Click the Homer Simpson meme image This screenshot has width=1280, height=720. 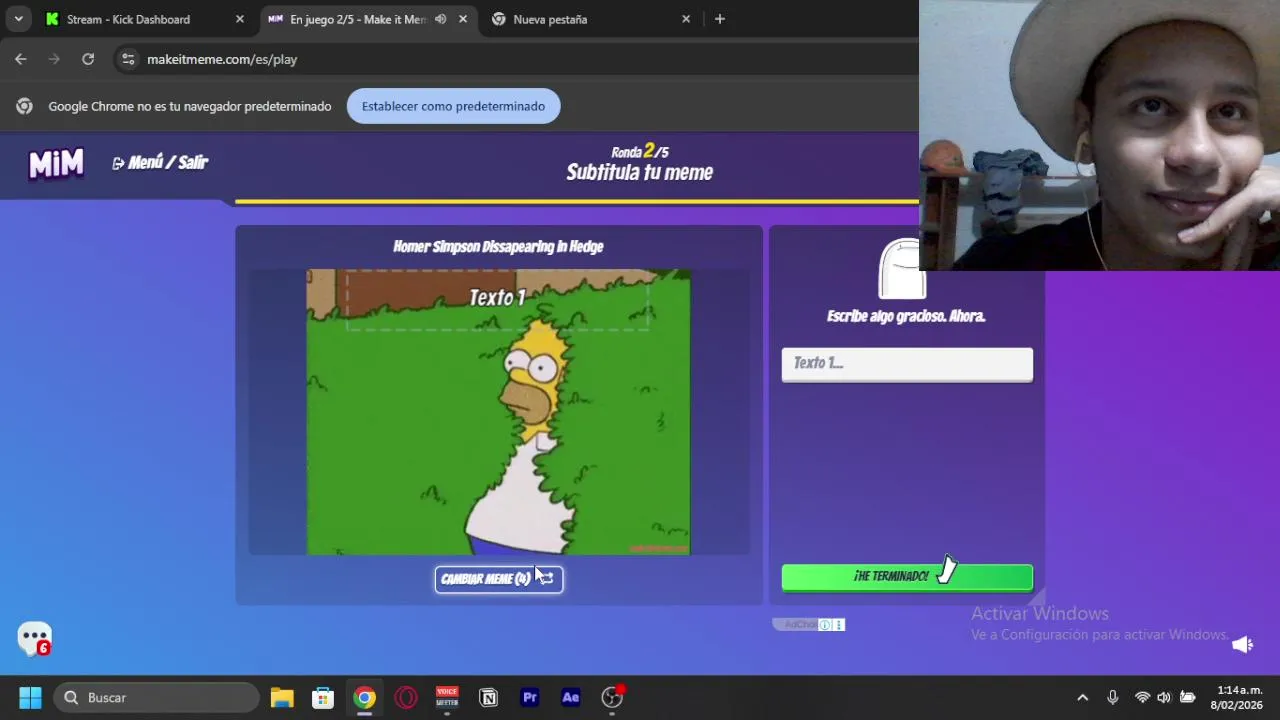[x=498, y=412]
